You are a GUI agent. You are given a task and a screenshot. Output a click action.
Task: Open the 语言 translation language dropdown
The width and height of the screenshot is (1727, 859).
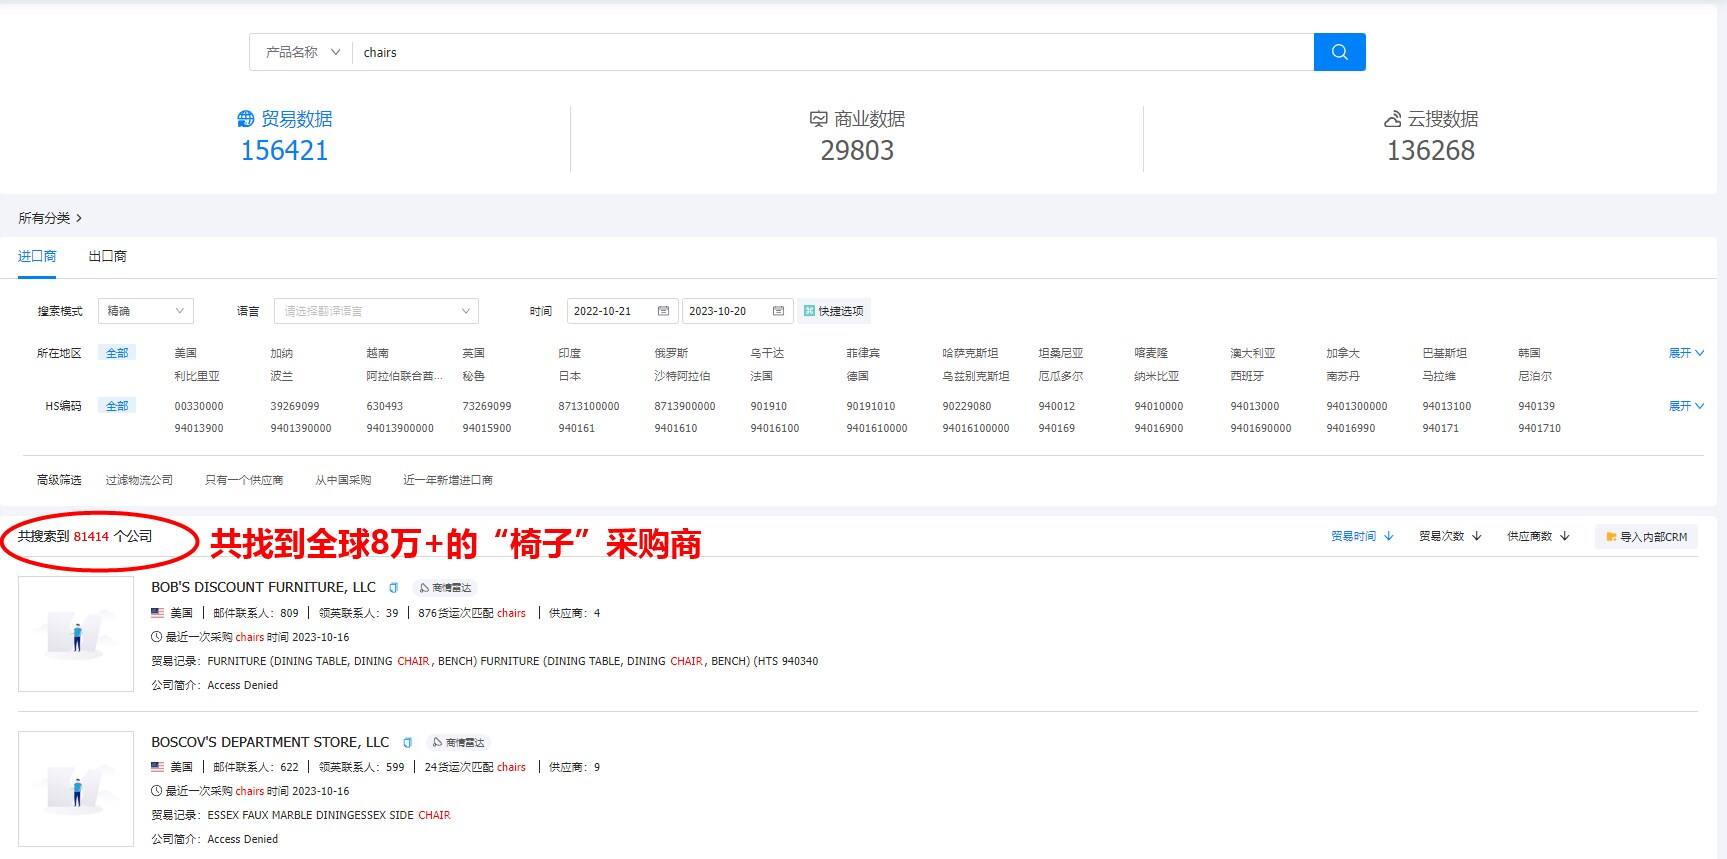[x=376, y=311]
